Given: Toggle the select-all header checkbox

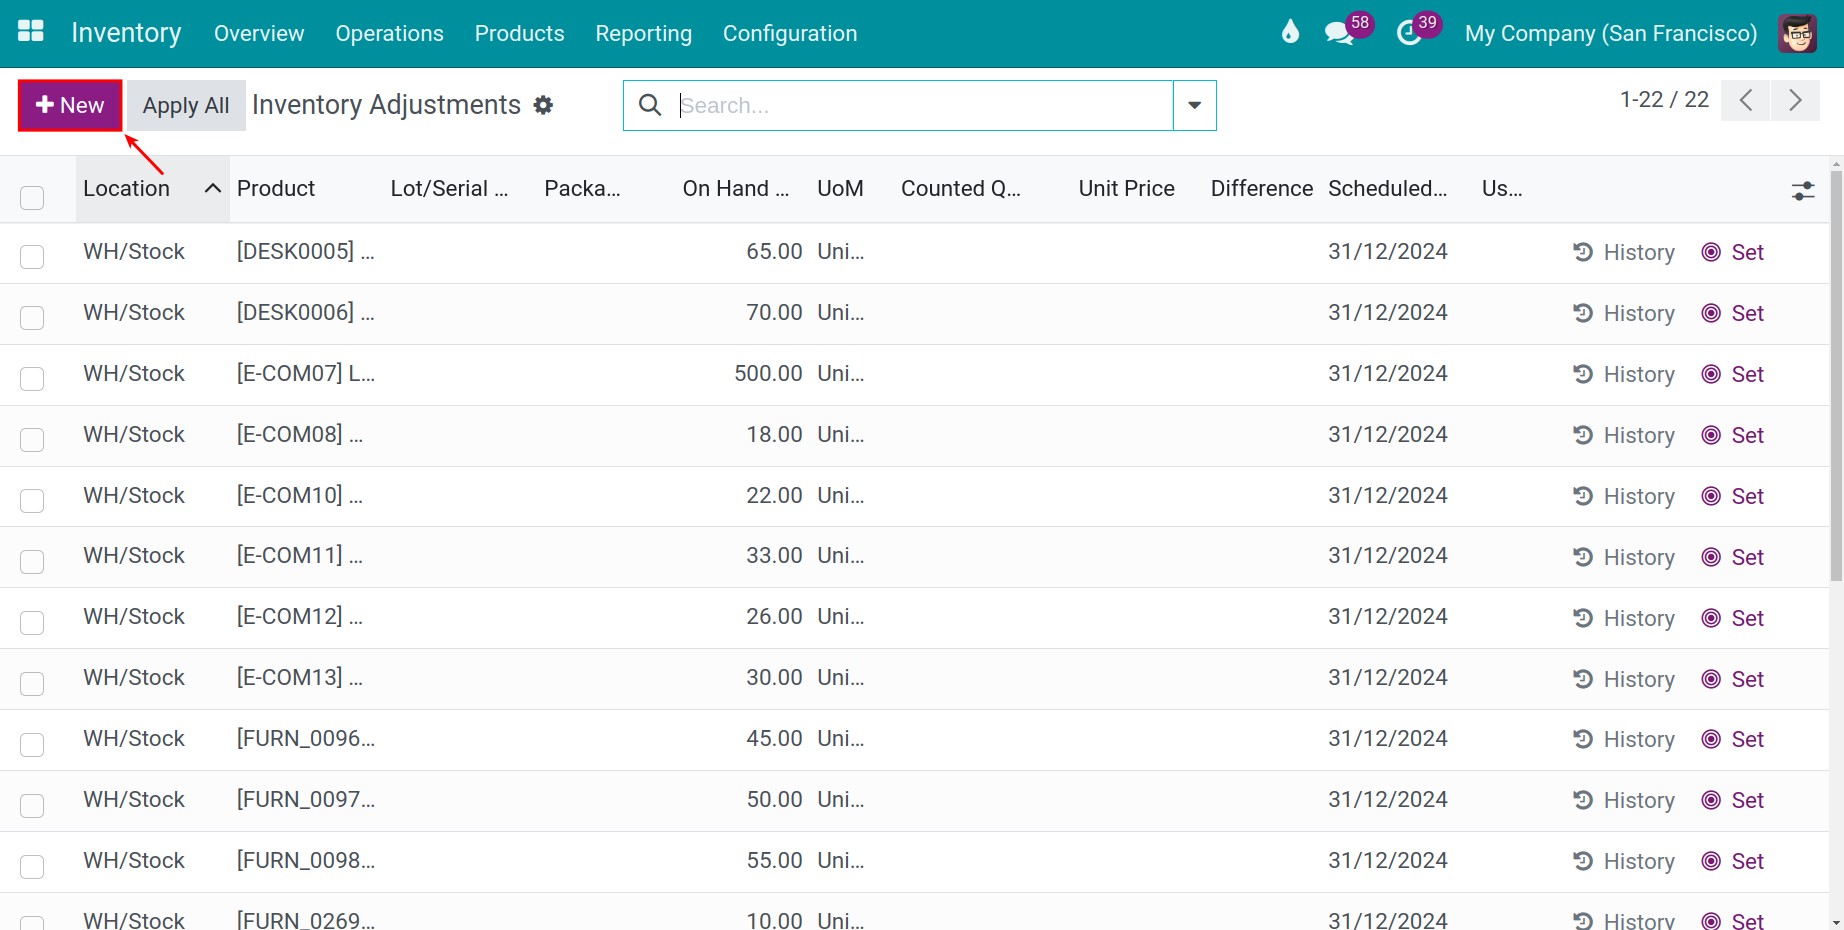Looking at the screenshot, I should coord(32,197).
